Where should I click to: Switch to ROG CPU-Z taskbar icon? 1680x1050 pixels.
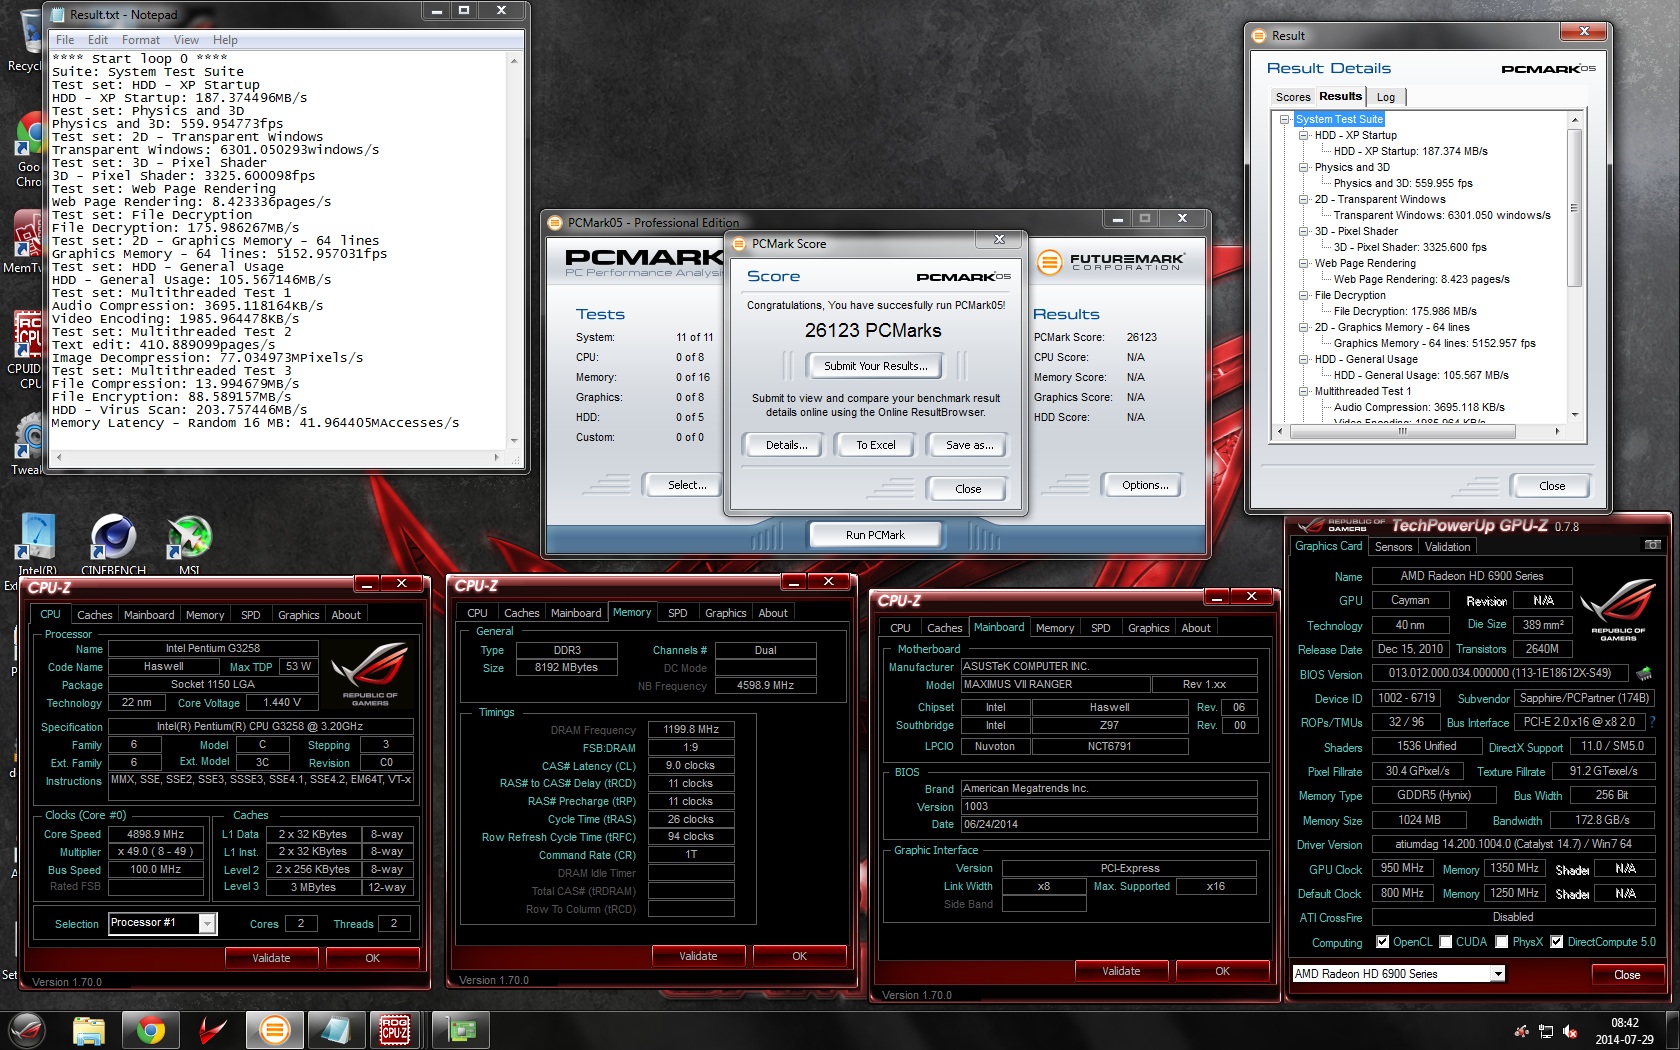click(395, 1030)
